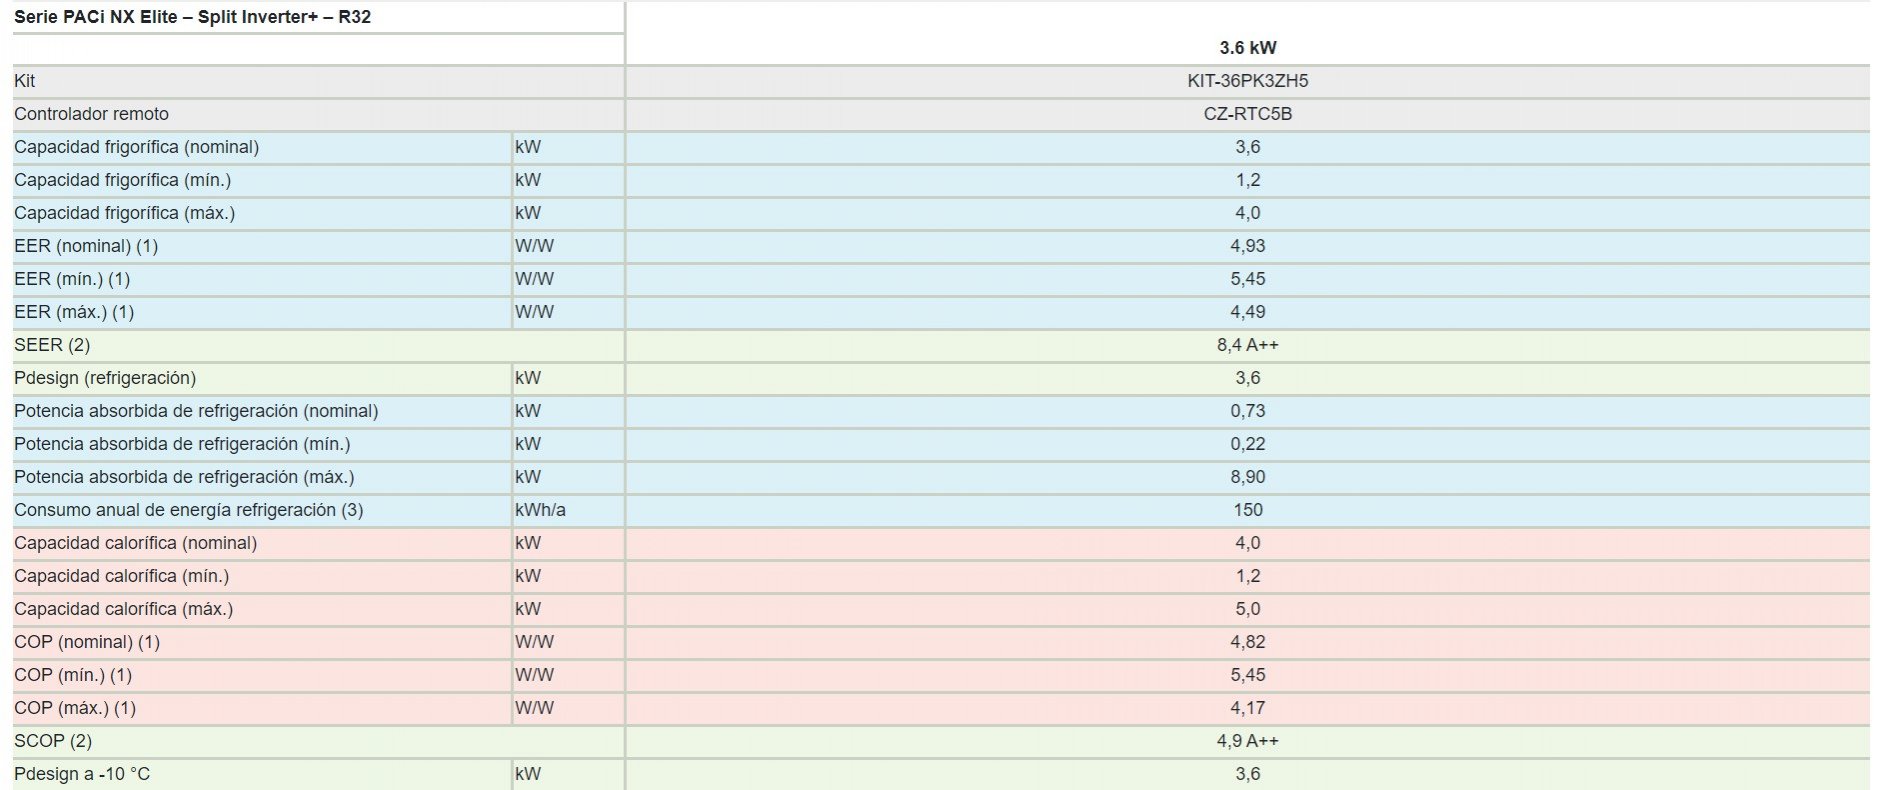This screenshot has width=1880, height=790.
Task: Click the 'W/W' unit in COP (máx.) row
Action: coord(534,708)
